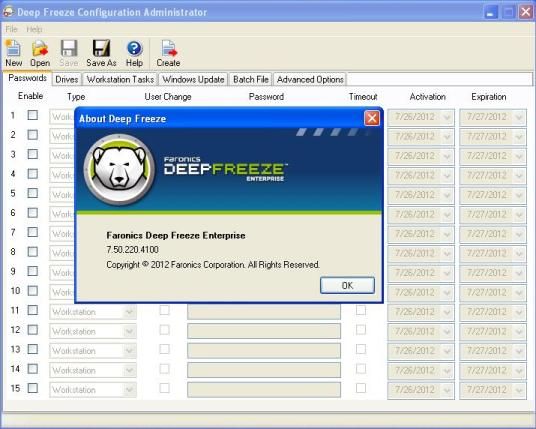Click version text 7.50.220.4100
This screenshot has height=429, width=536.
132,250
